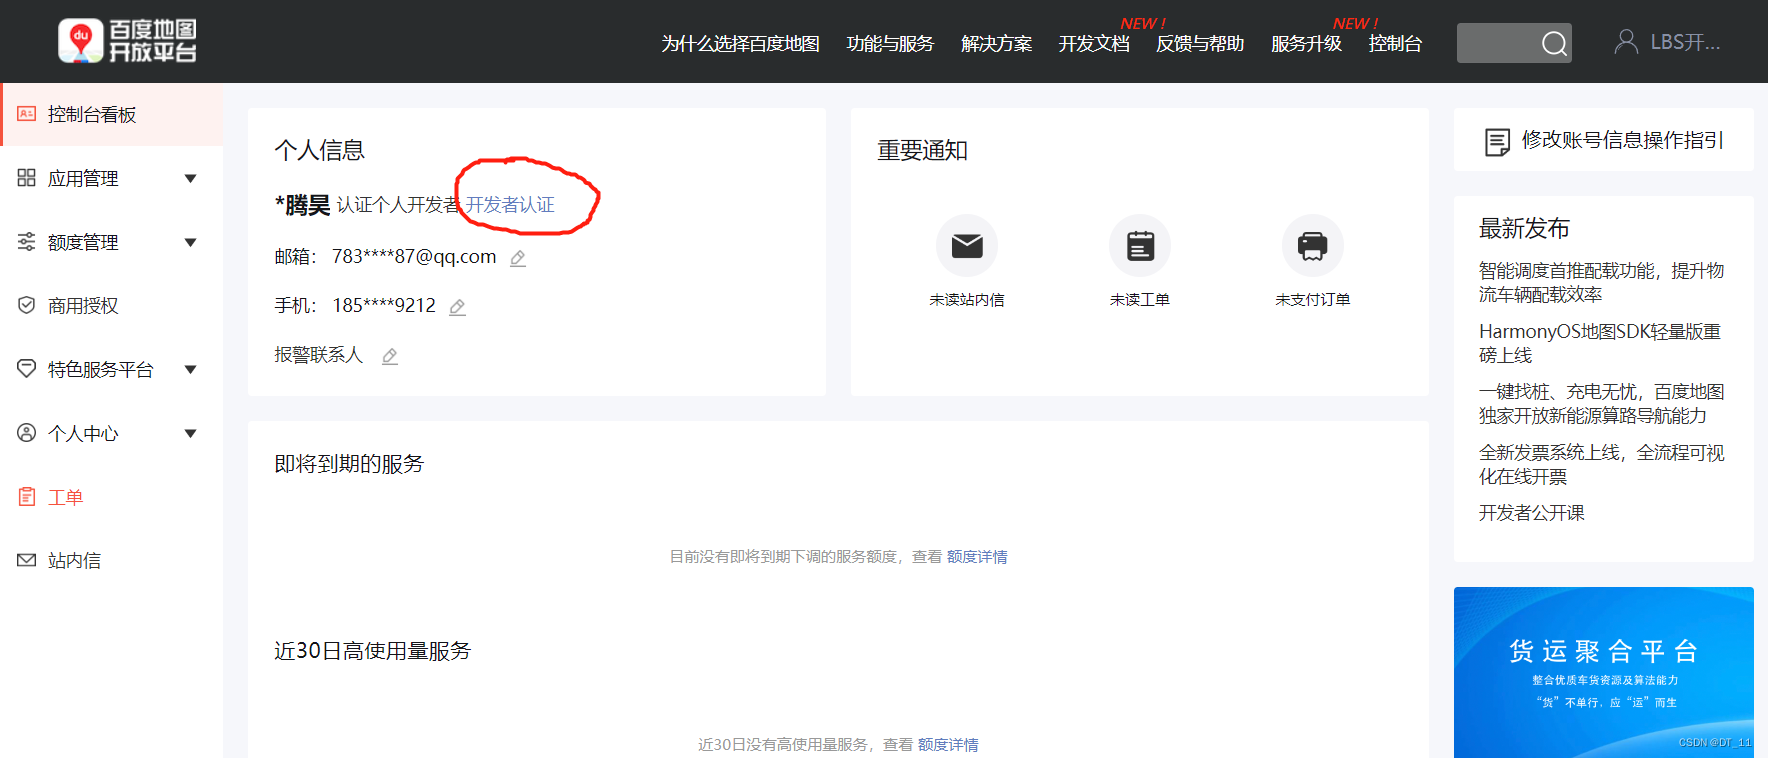
Task: Click the 商用授权 shield icon in sidebar
Action: (27, 305)
